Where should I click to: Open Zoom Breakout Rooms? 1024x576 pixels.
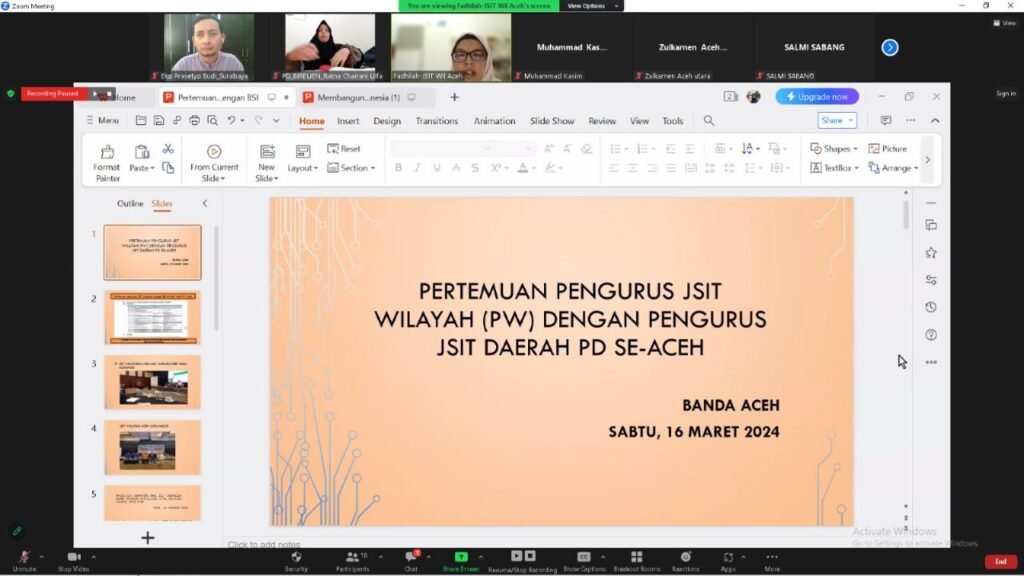point(636,561)
